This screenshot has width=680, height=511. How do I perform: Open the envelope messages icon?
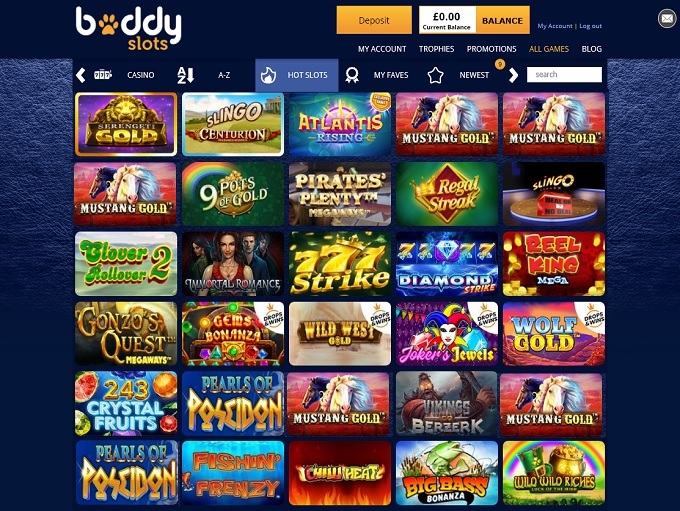click(x=667, y=19)
